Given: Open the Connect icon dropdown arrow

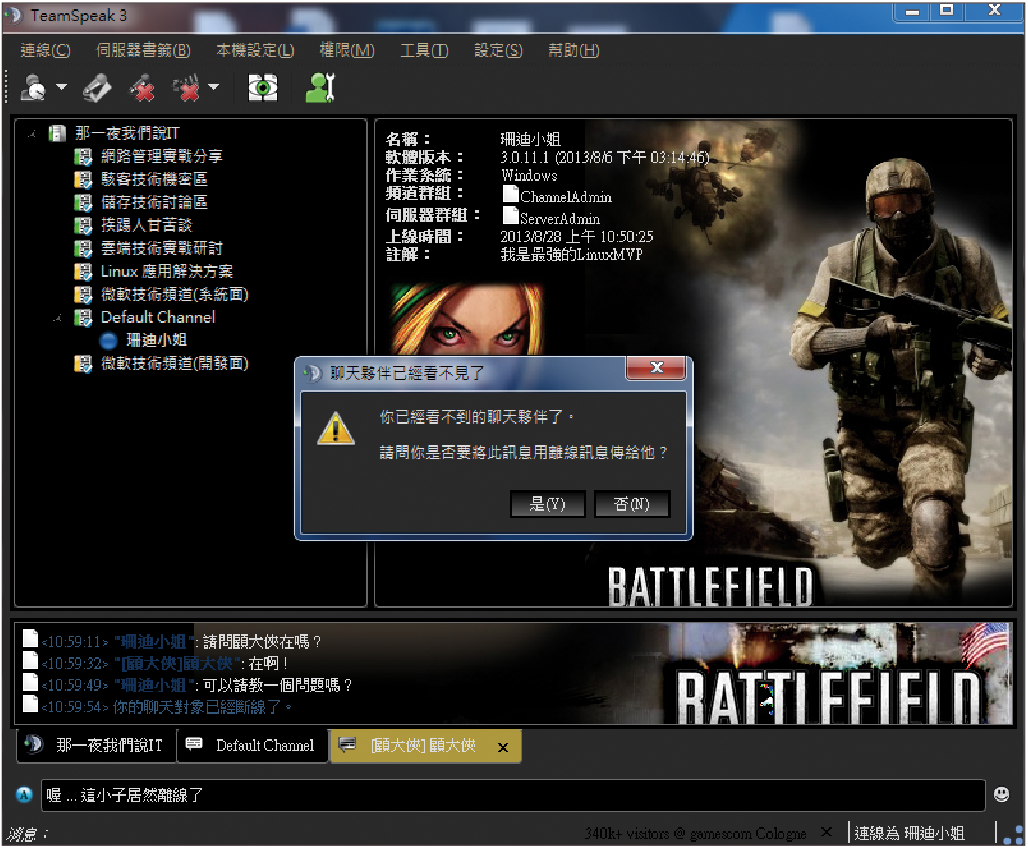Looking at the screenshot, I should point(62,87).
